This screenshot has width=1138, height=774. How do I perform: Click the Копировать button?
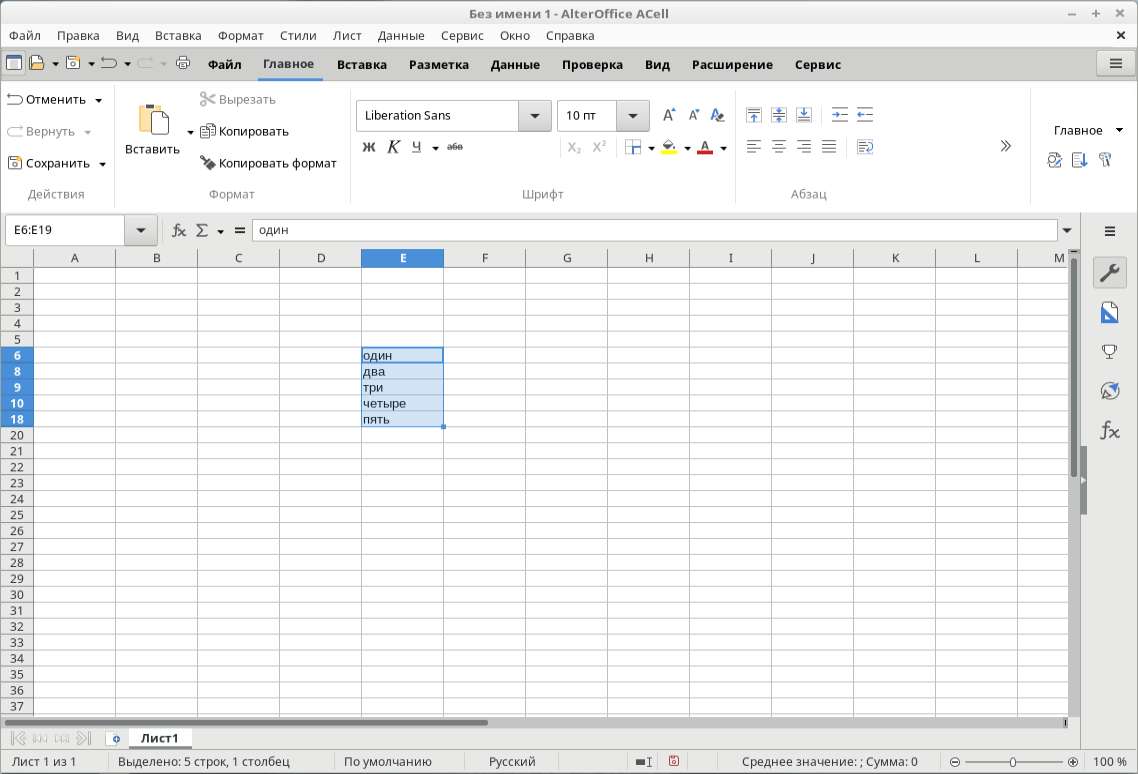(245, 131)
